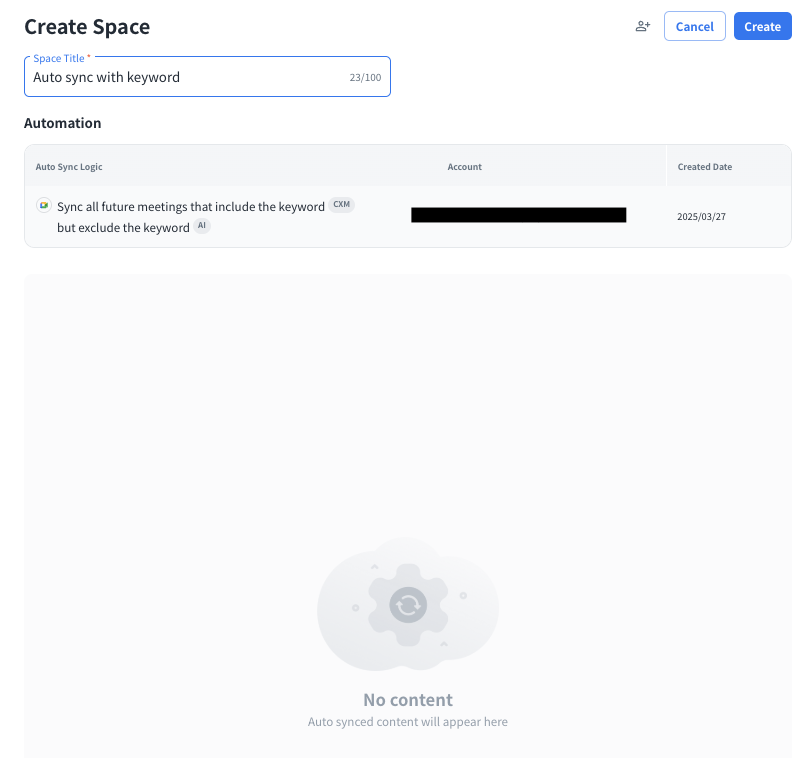Select the AI excluded keyword tag
Viewport: 804px width, 758px height.
(202, 227)
